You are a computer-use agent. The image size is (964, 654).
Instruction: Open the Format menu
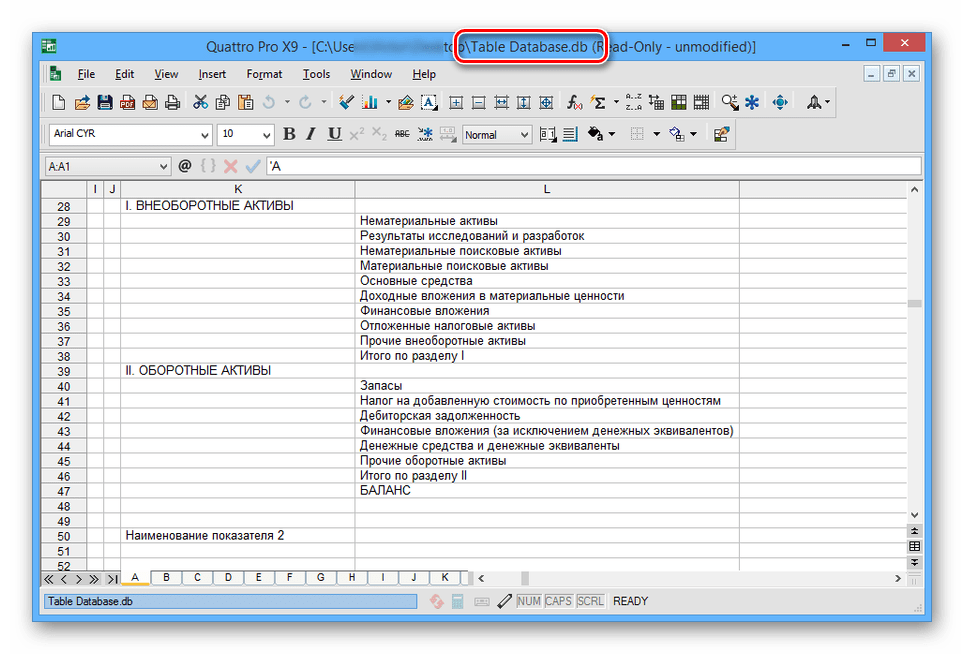click(264, 74)
